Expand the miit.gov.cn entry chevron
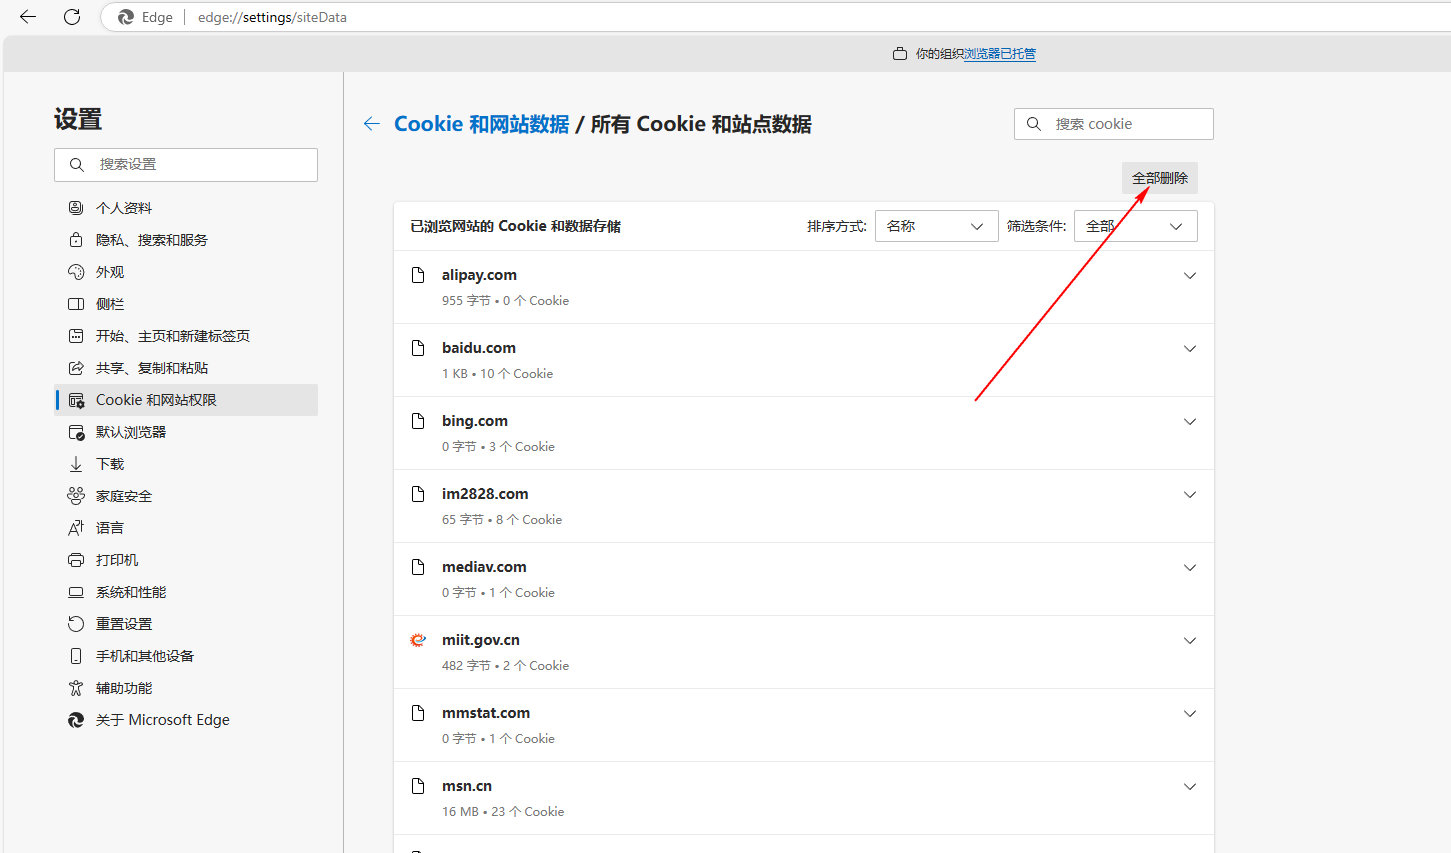Viewport: 1451px width, 853px height. click(x=1190, y=641)
